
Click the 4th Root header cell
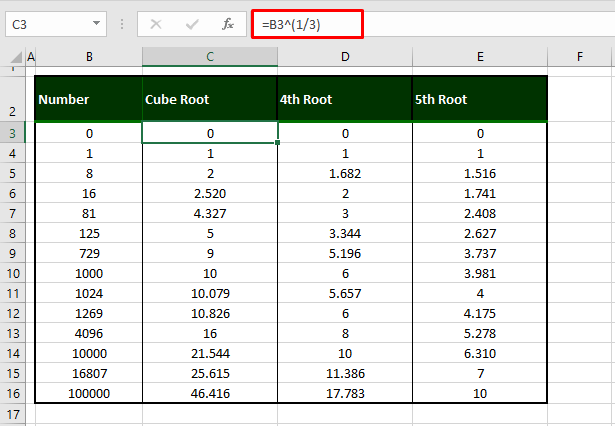point(345,99)
